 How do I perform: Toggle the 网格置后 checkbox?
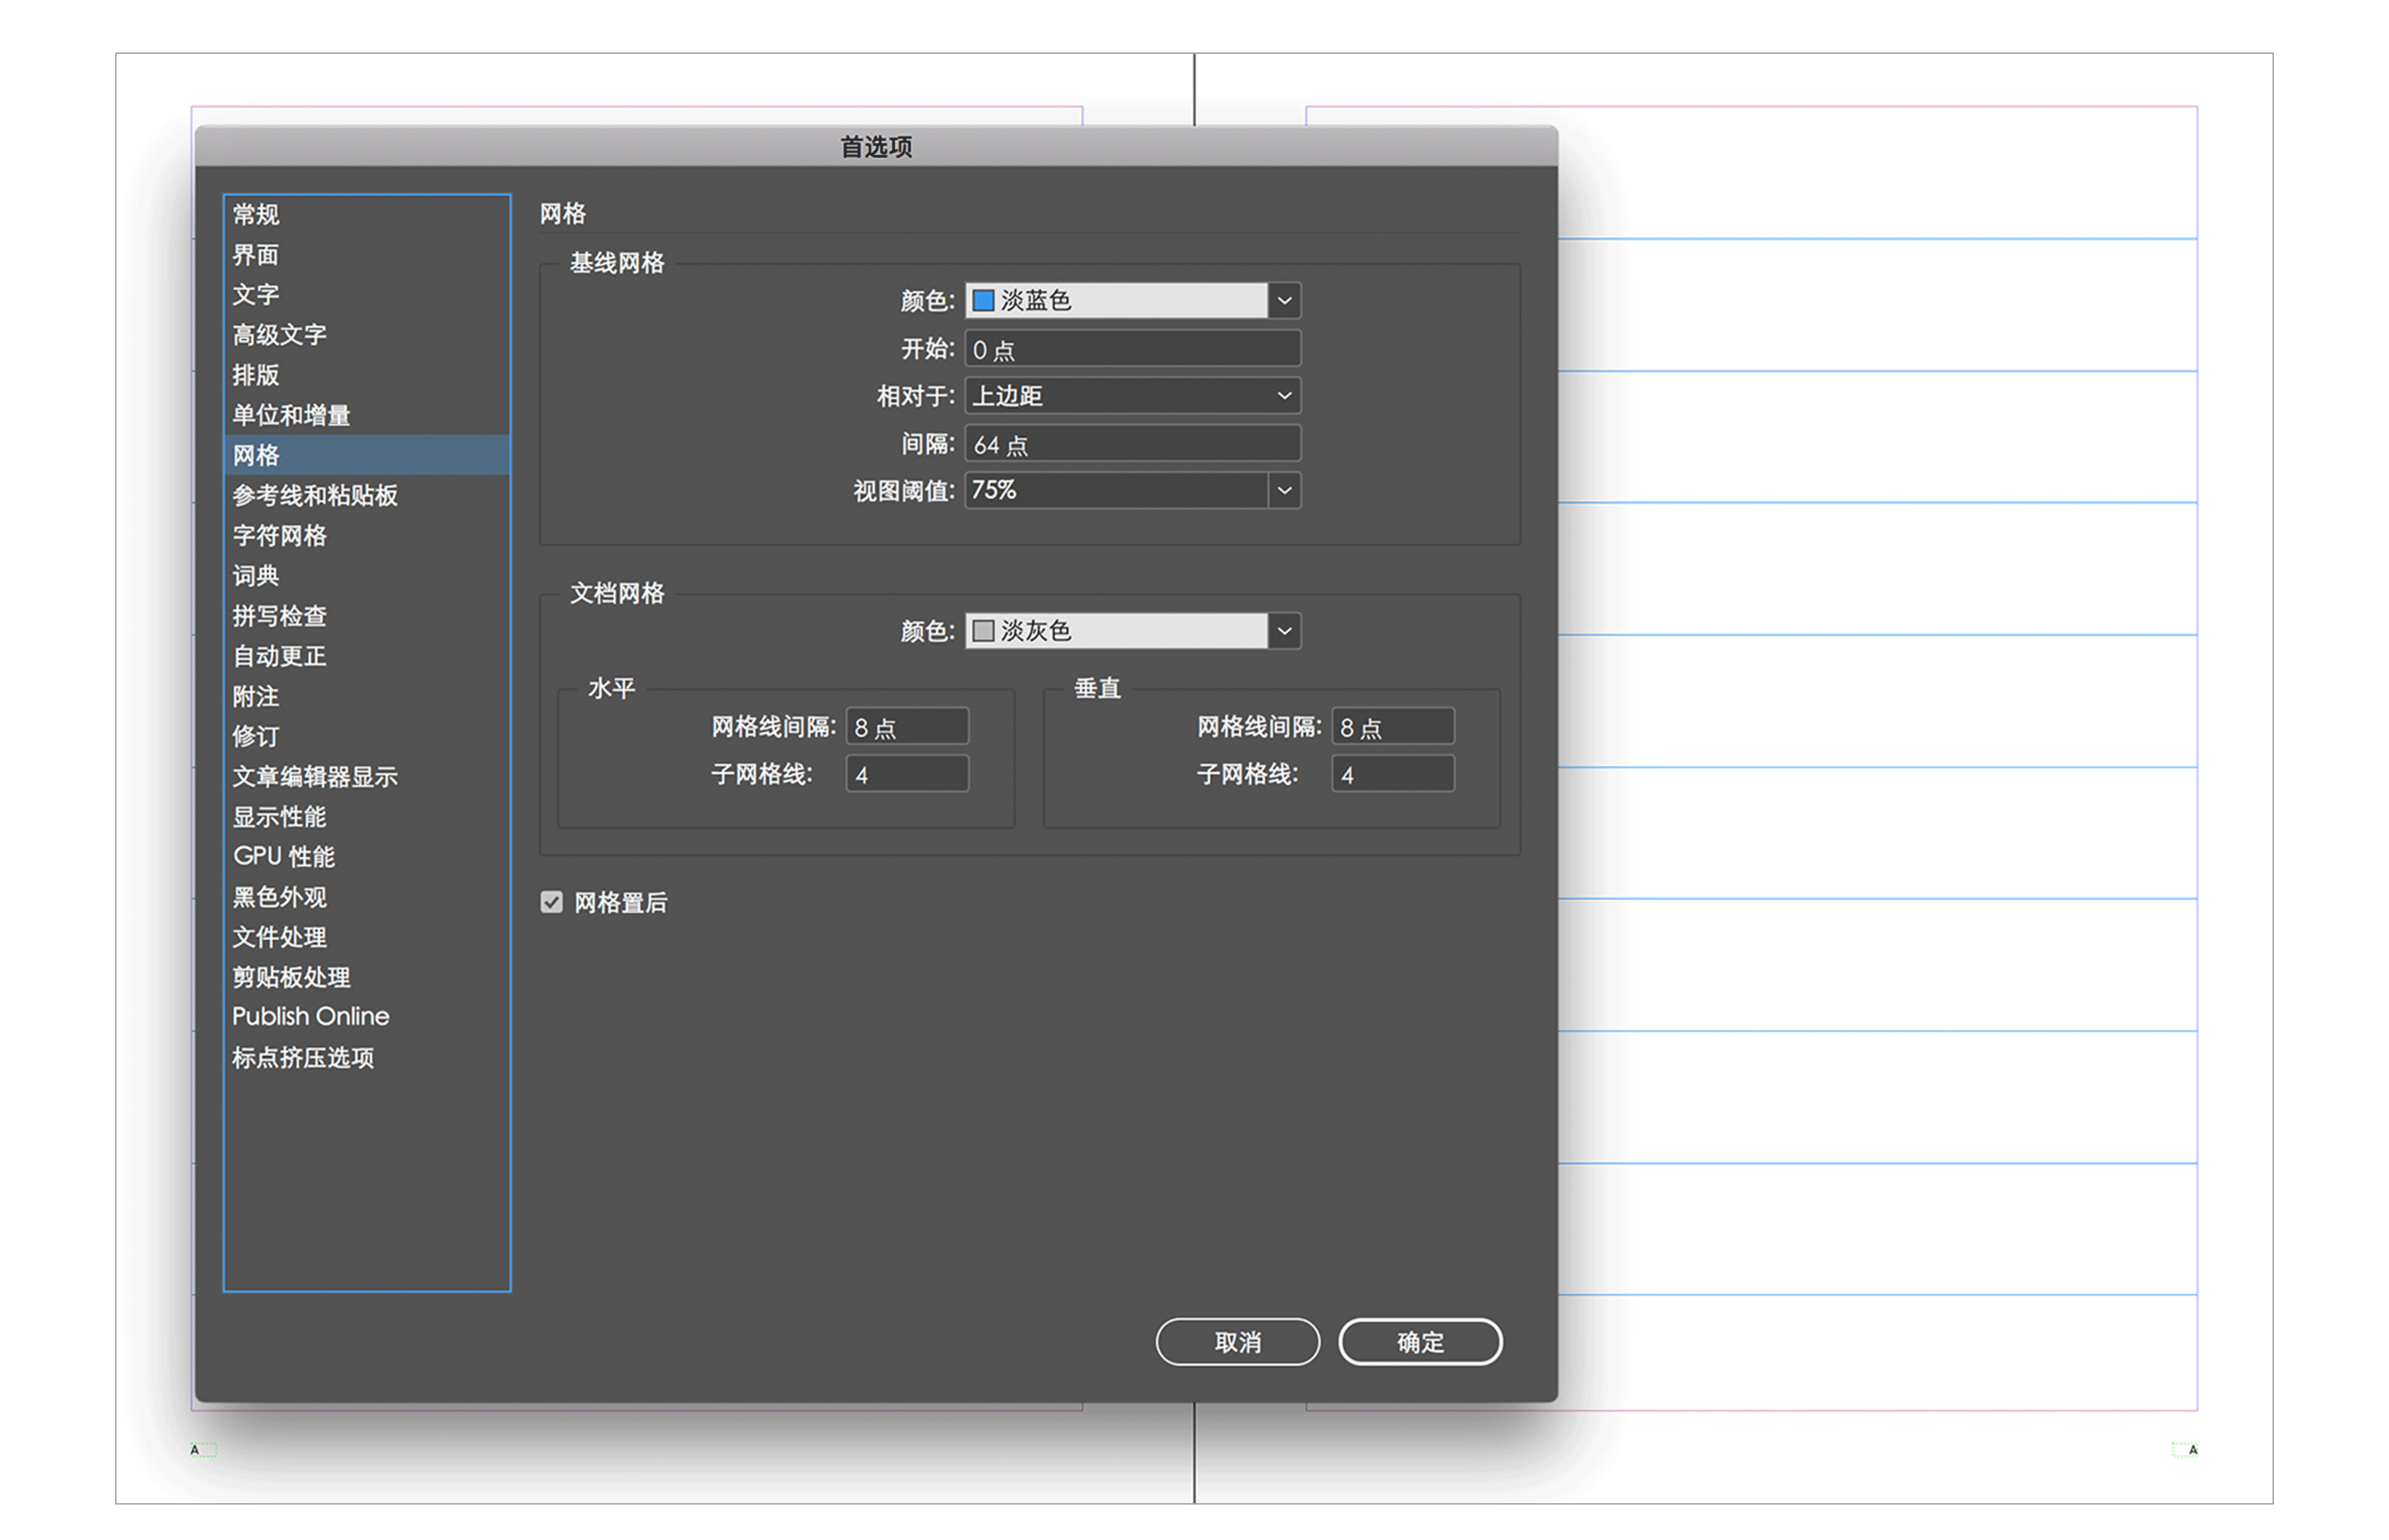pos(551,902)
